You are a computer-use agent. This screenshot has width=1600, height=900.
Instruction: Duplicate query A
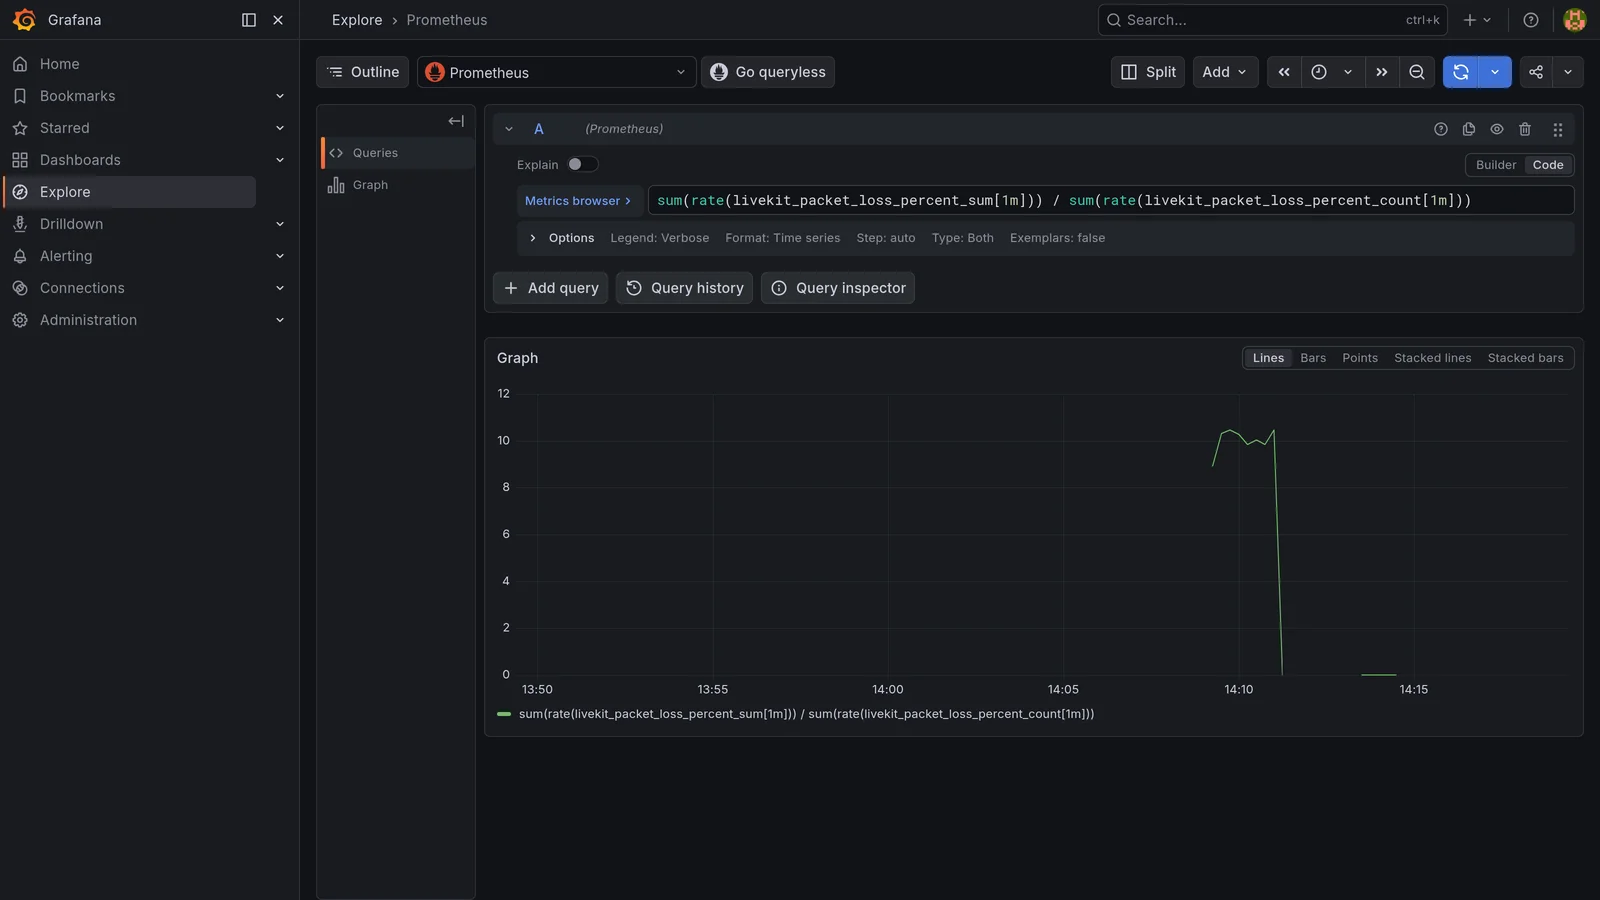coord(1469,129)
